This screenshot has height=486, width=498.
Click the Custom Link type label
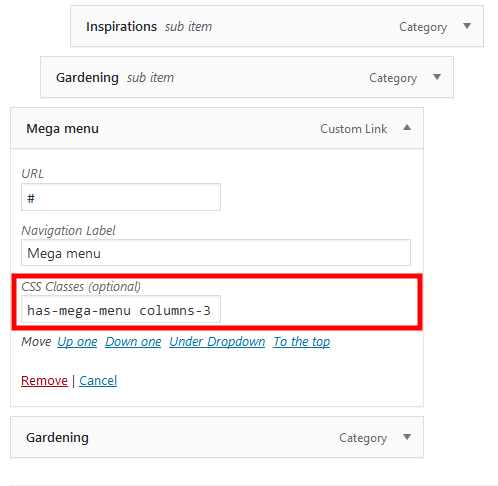(x=354, y=129)
